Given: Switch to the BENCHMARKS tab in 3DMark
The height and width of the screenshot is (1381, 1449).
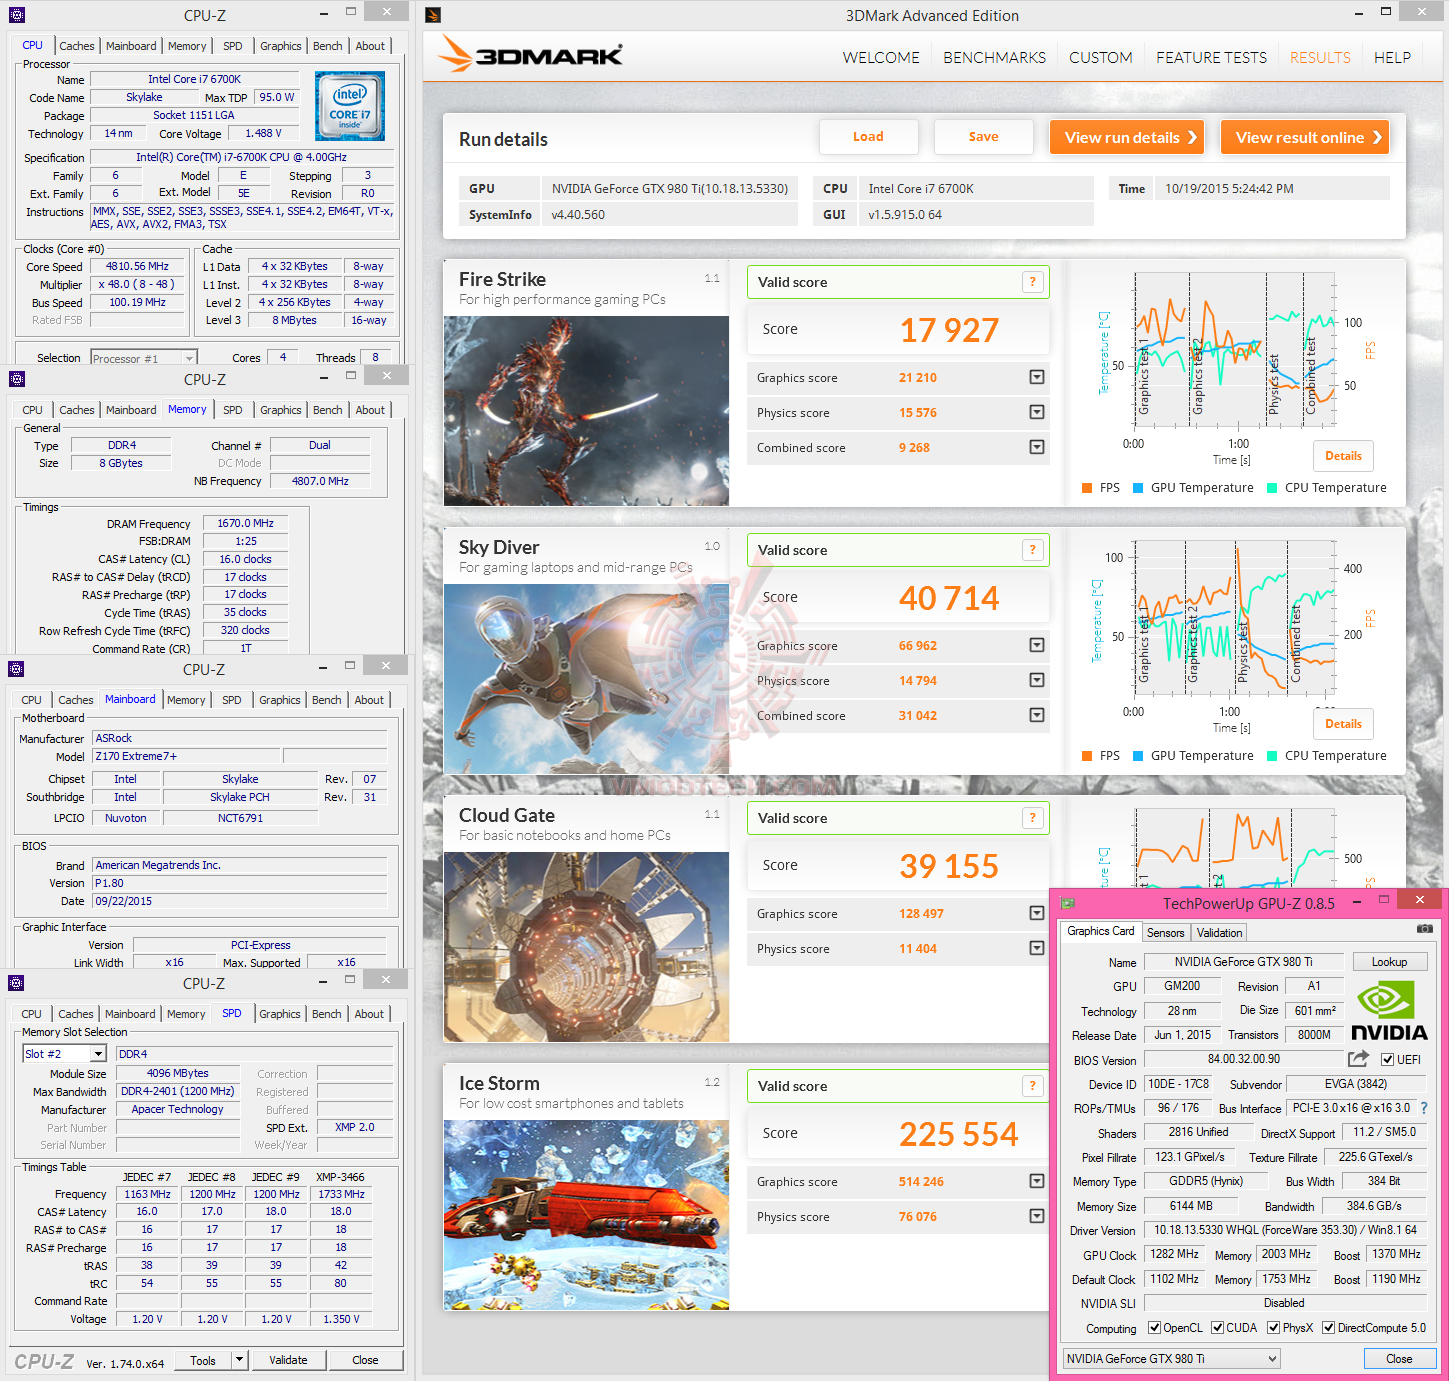Looking at the screenshot, I should pyautogui.click(x=994, y=58).
